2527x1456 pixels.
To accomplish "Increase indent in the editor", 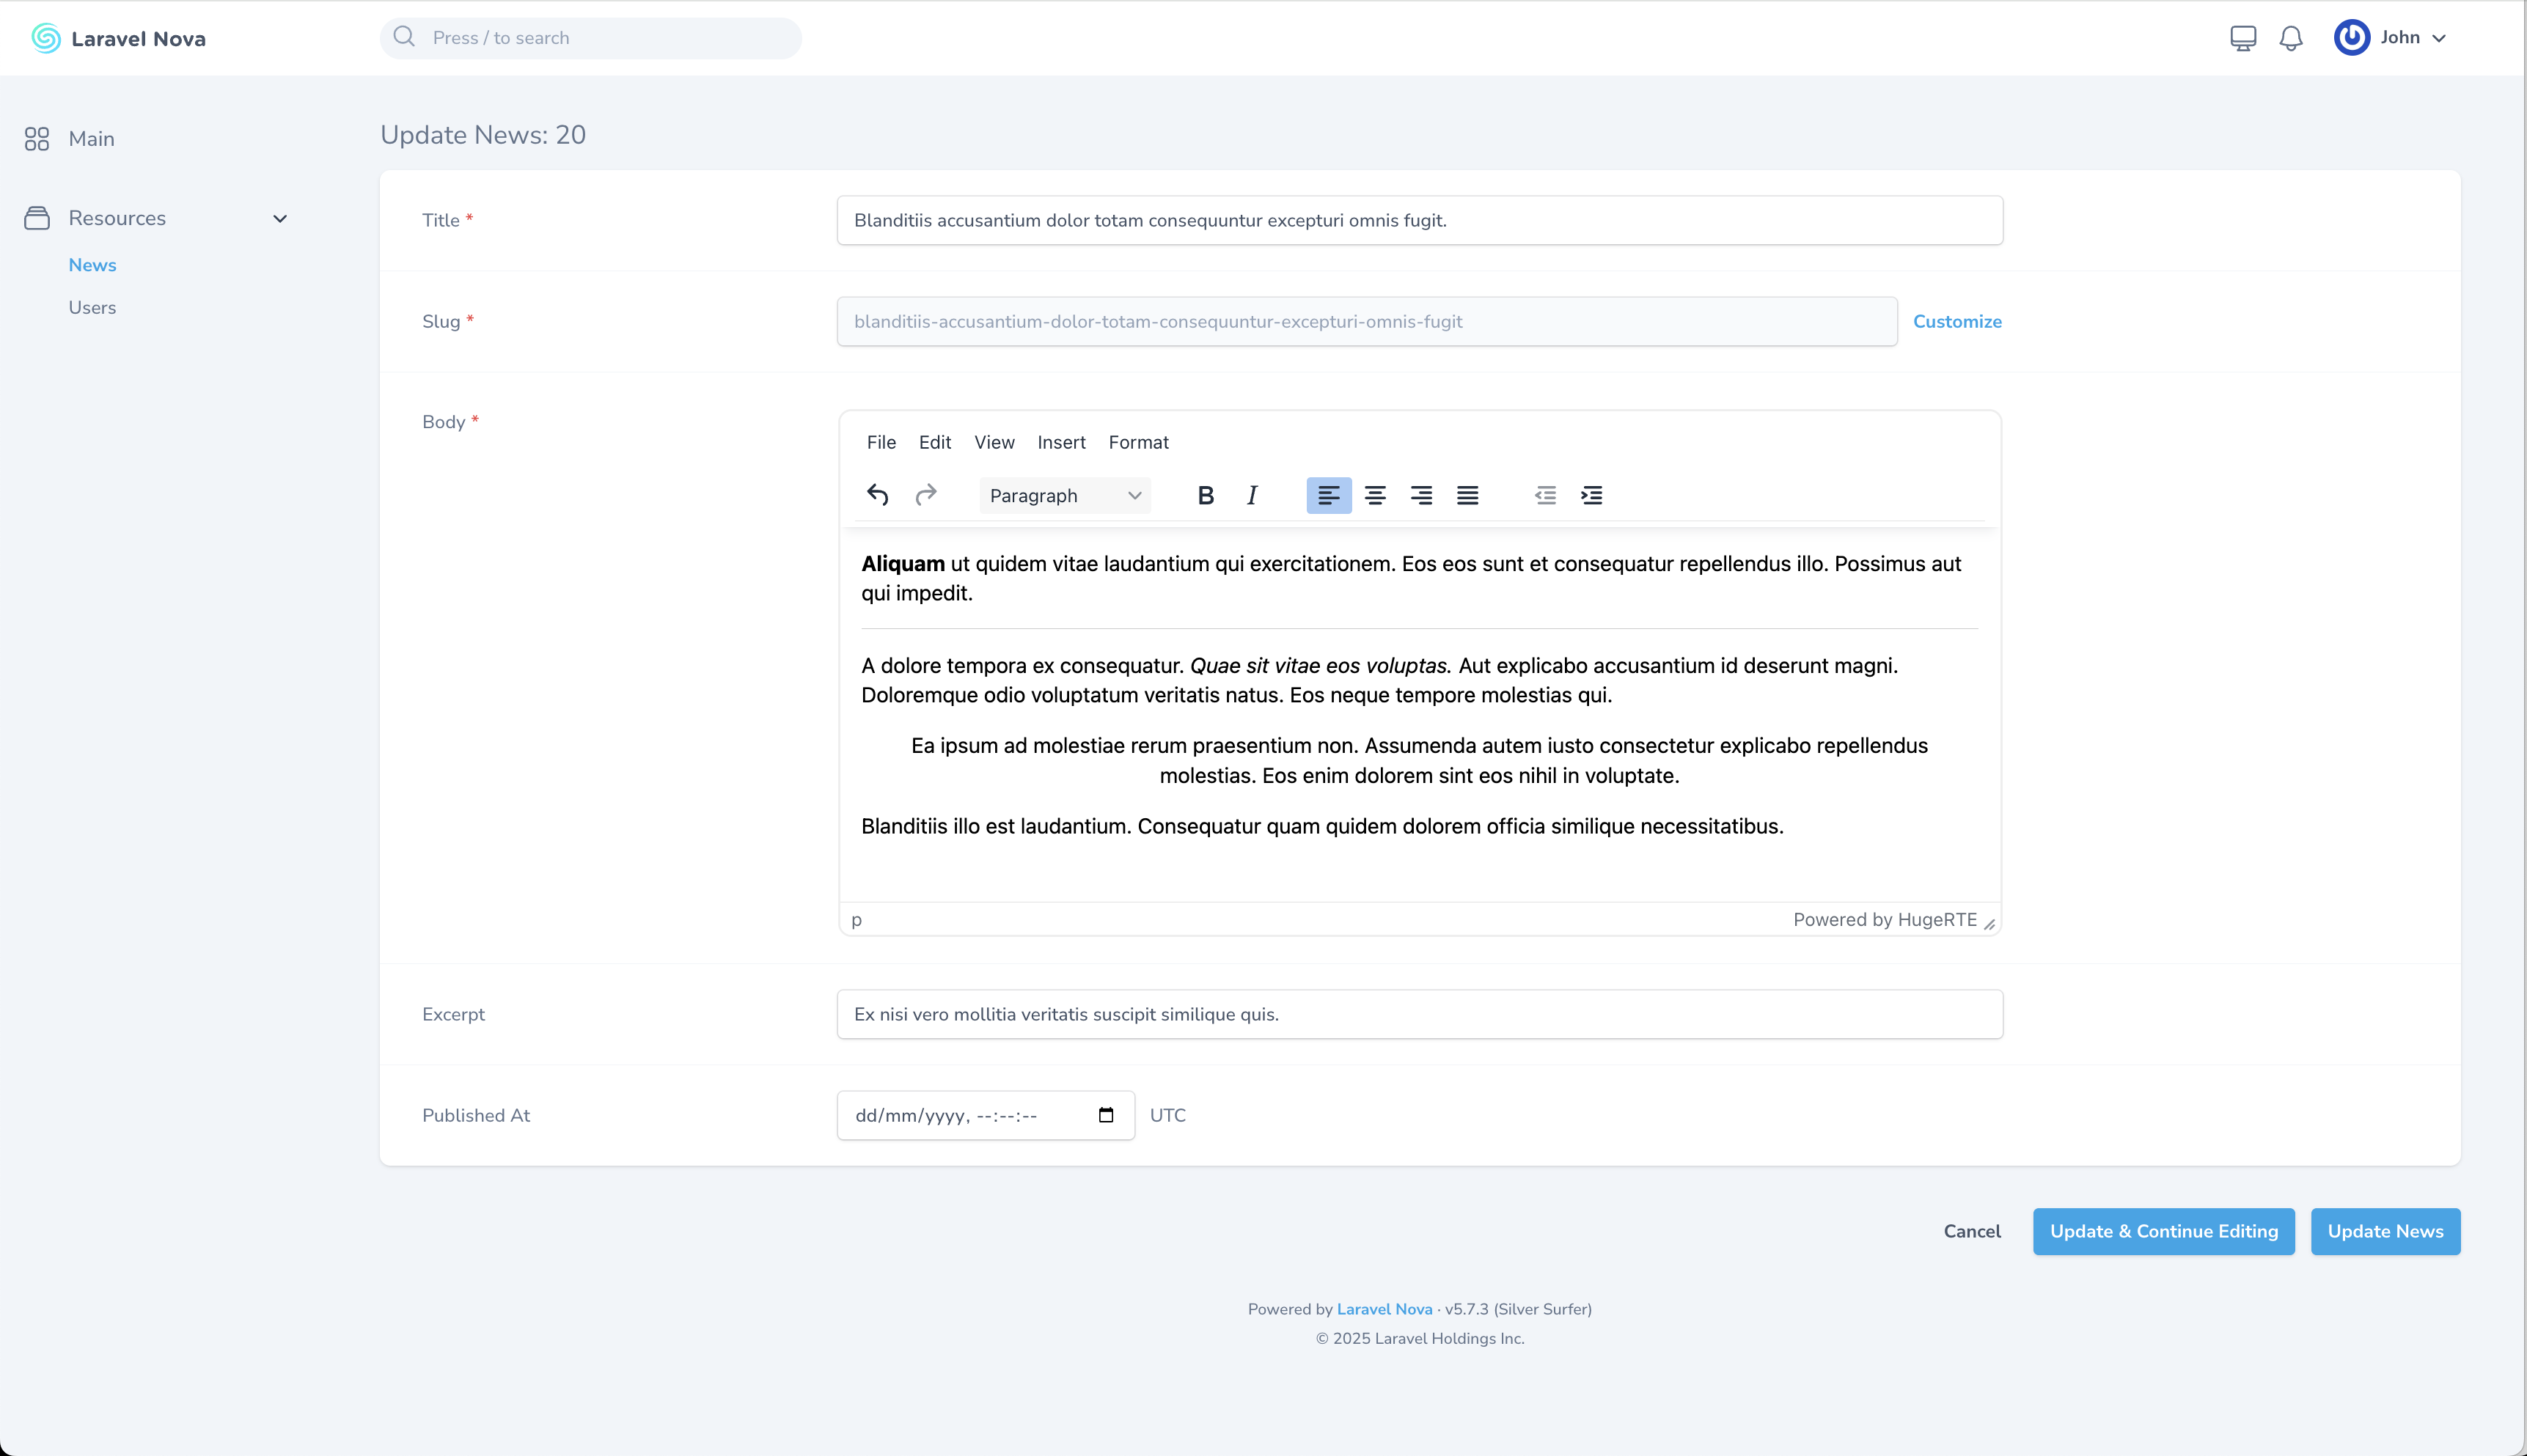I will coord(1591,495).
